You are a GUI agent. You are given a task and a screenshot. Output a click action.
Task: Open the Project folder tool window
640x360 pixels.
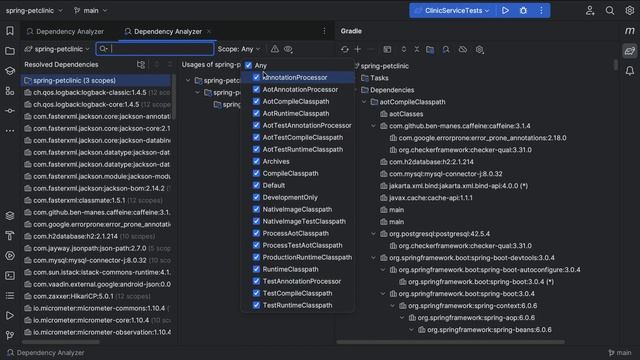click(x=10, y=51)
